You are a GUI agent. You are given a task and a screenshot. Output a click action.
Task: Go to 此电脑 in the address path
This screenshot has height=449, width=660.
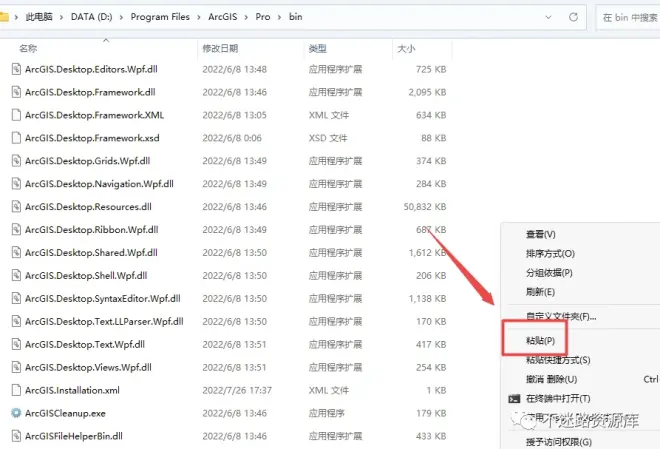pos(39,17)
